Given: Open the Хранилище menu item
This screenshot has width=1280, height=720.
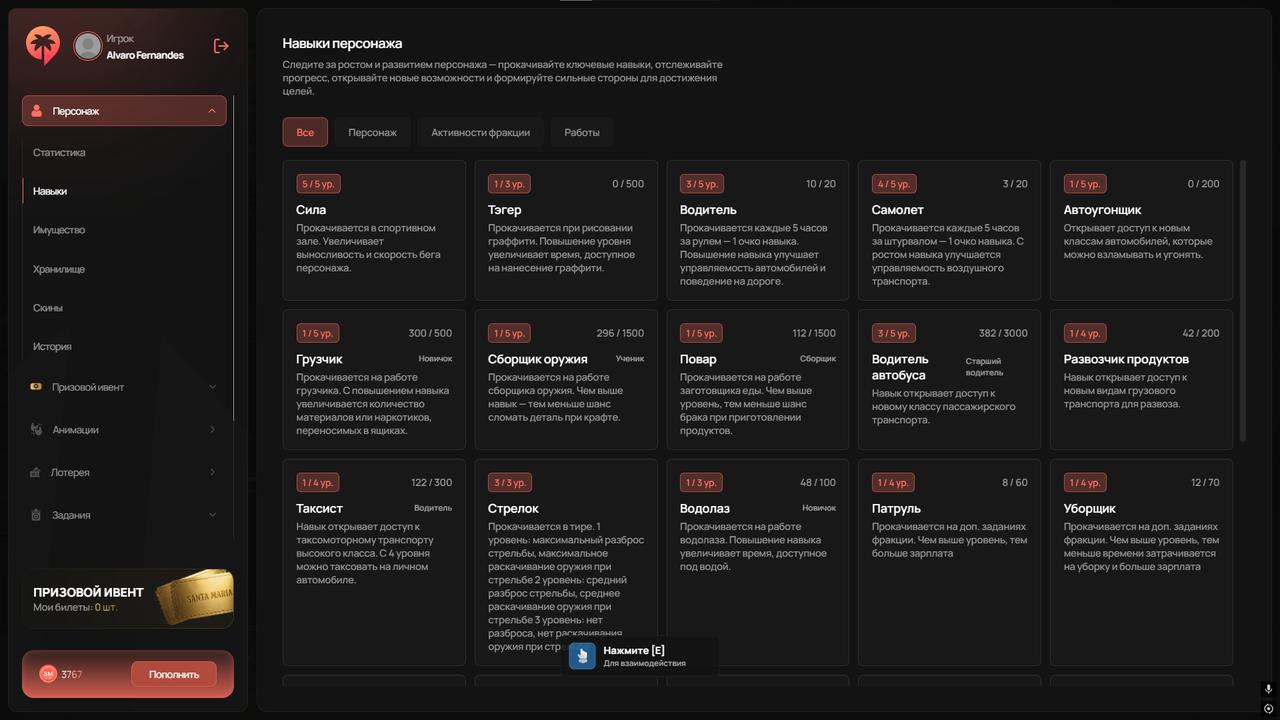Looking at the screenshot, I should [59, 269].
